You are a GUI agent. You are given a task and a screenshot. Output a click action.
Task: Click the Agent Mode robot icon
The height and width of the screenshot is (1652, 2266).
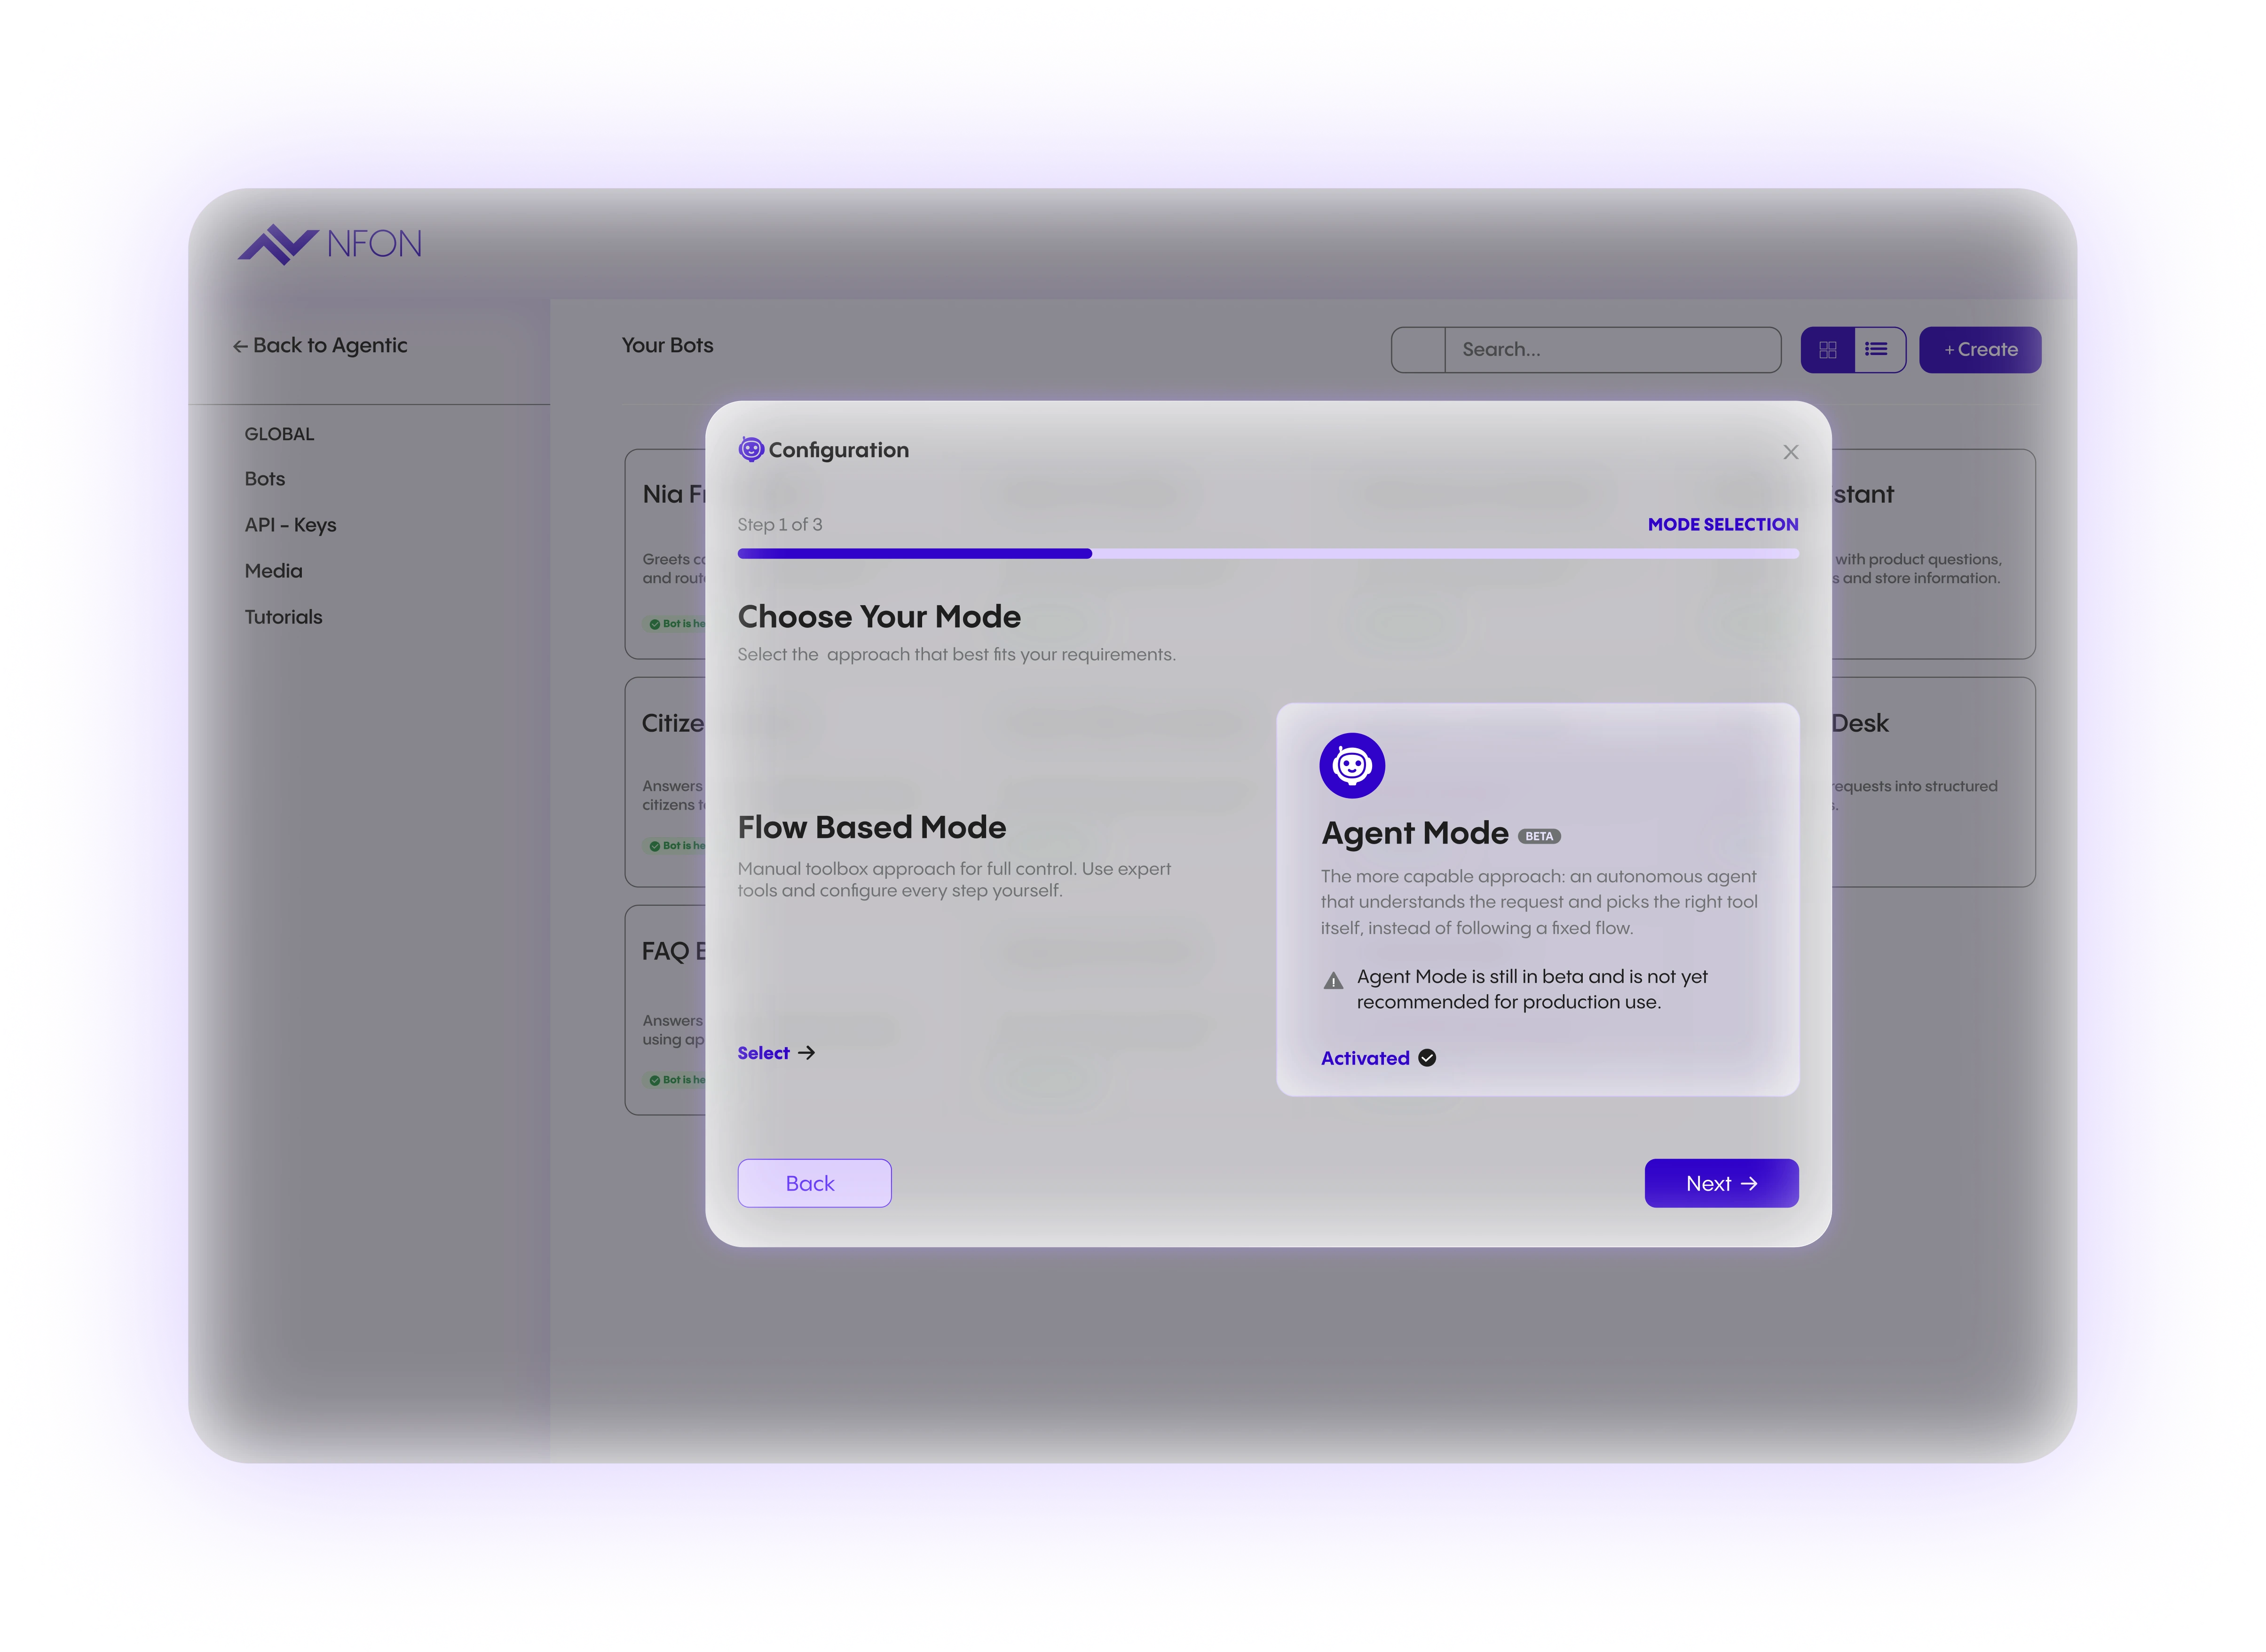(1351, 766)
